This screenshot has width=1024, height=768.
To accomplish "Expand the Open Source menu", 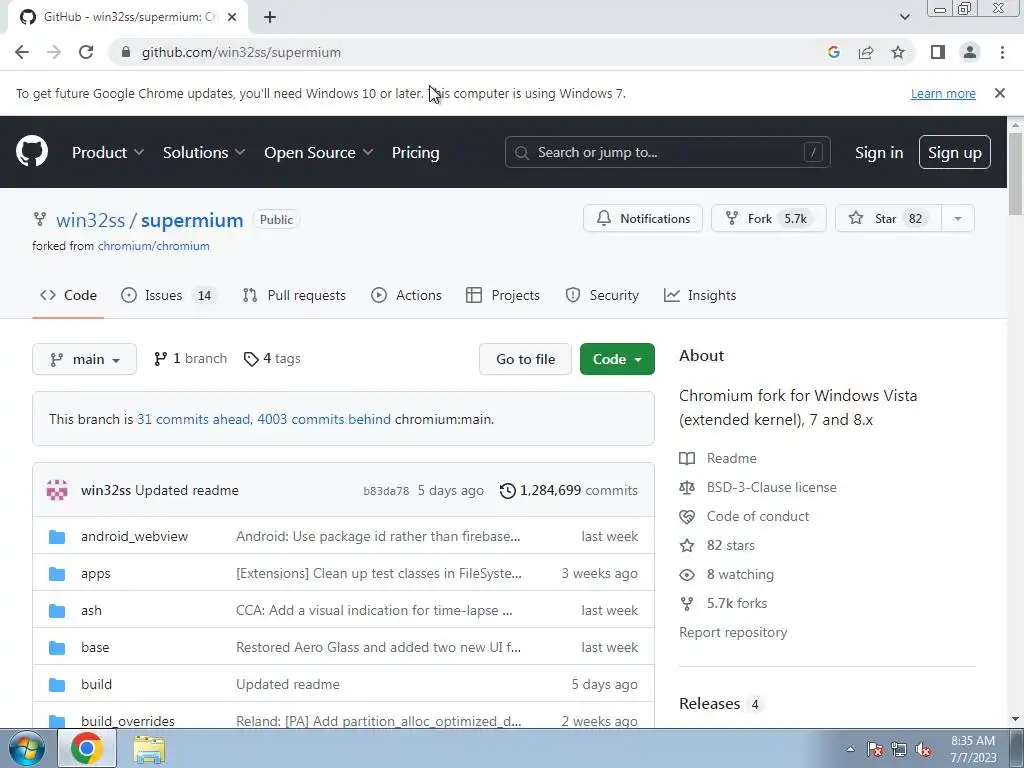I will (x=319, y=152).
